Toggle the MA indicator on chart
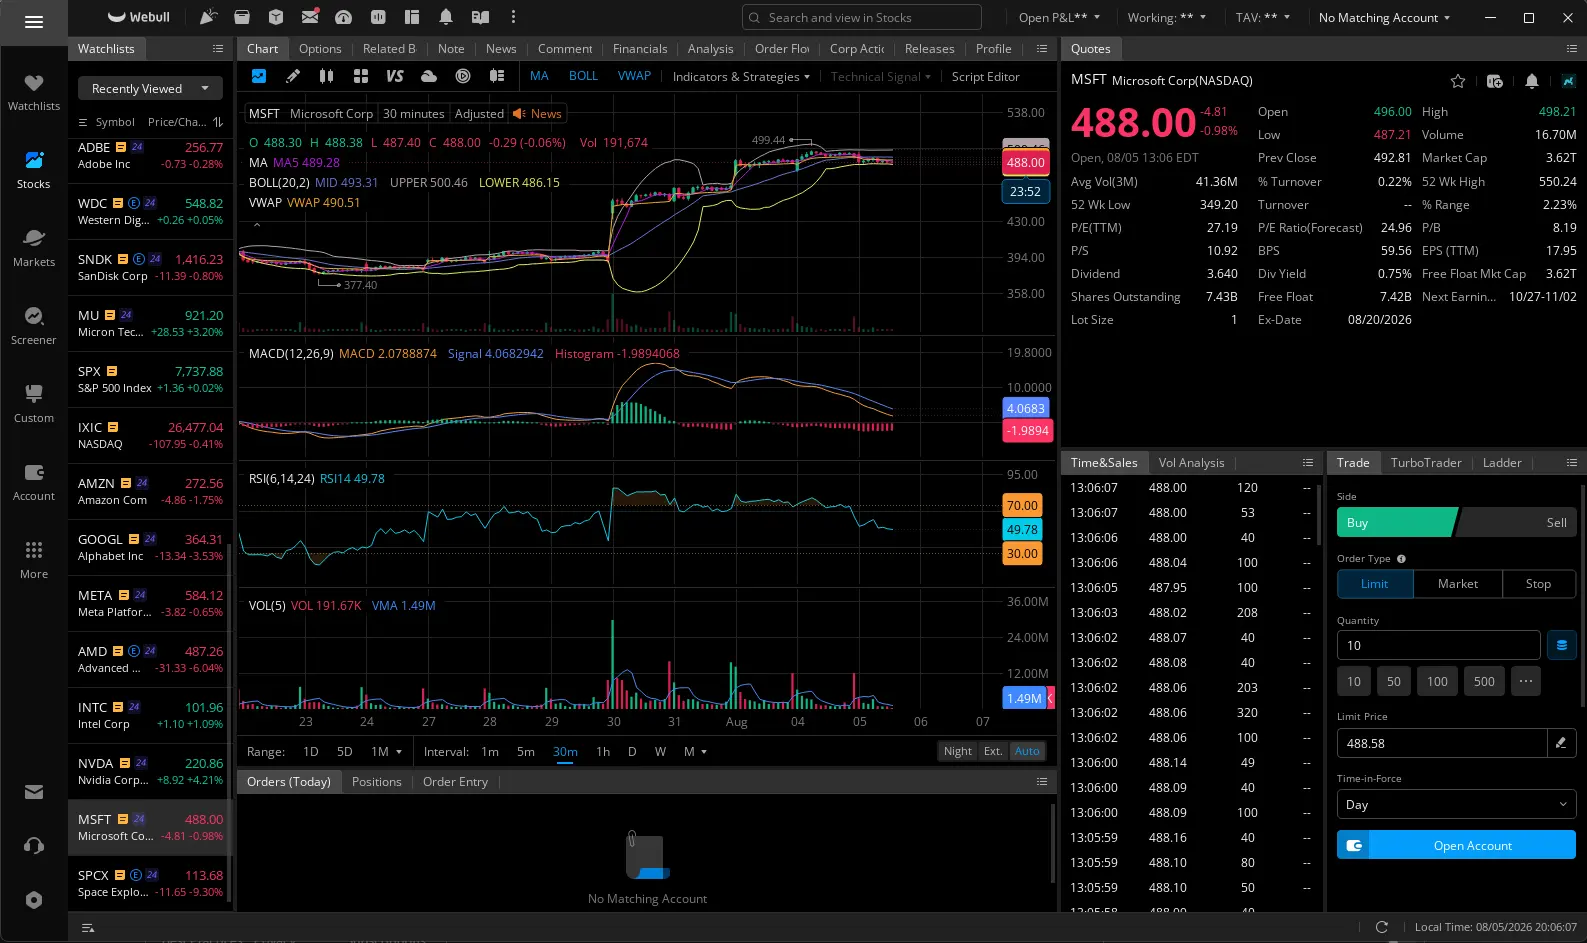1587x943 pixels. 539,76
